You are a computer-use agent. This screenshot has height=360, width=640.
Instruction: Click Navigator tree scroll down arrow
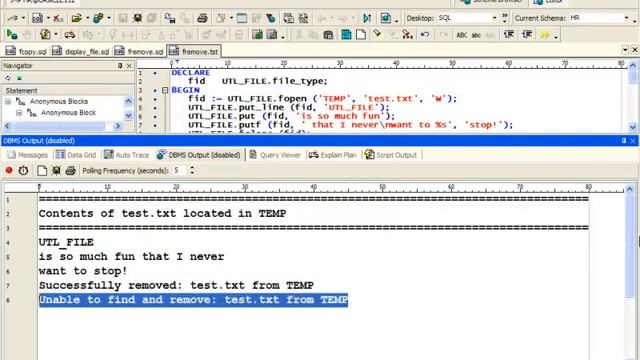(128, 116)
